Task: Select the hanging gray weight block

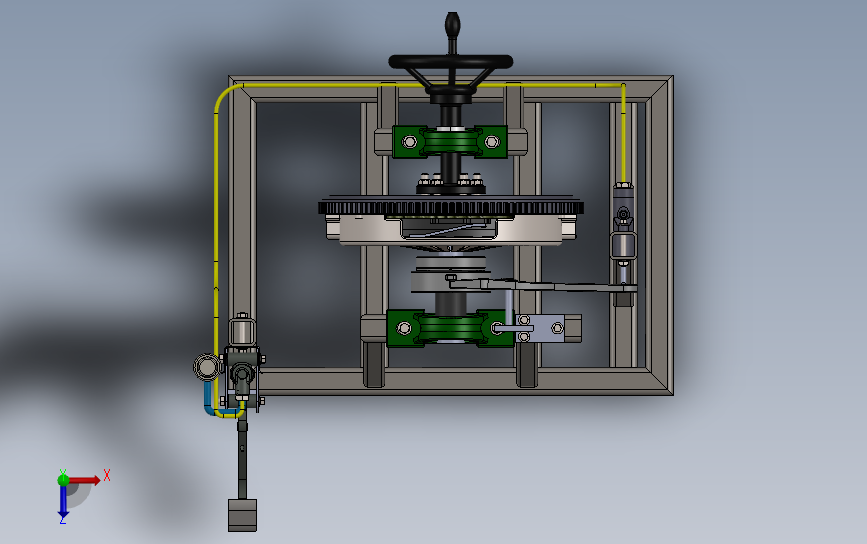Action: [x=242, y=515]
